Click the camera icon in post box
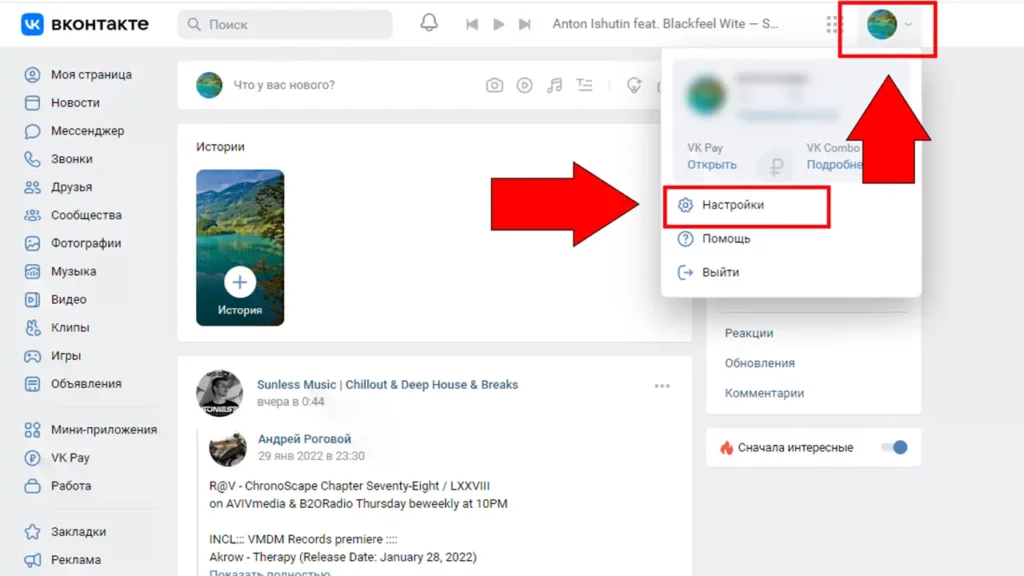This screenshot has width=1024, height=576. click(494, 86)
